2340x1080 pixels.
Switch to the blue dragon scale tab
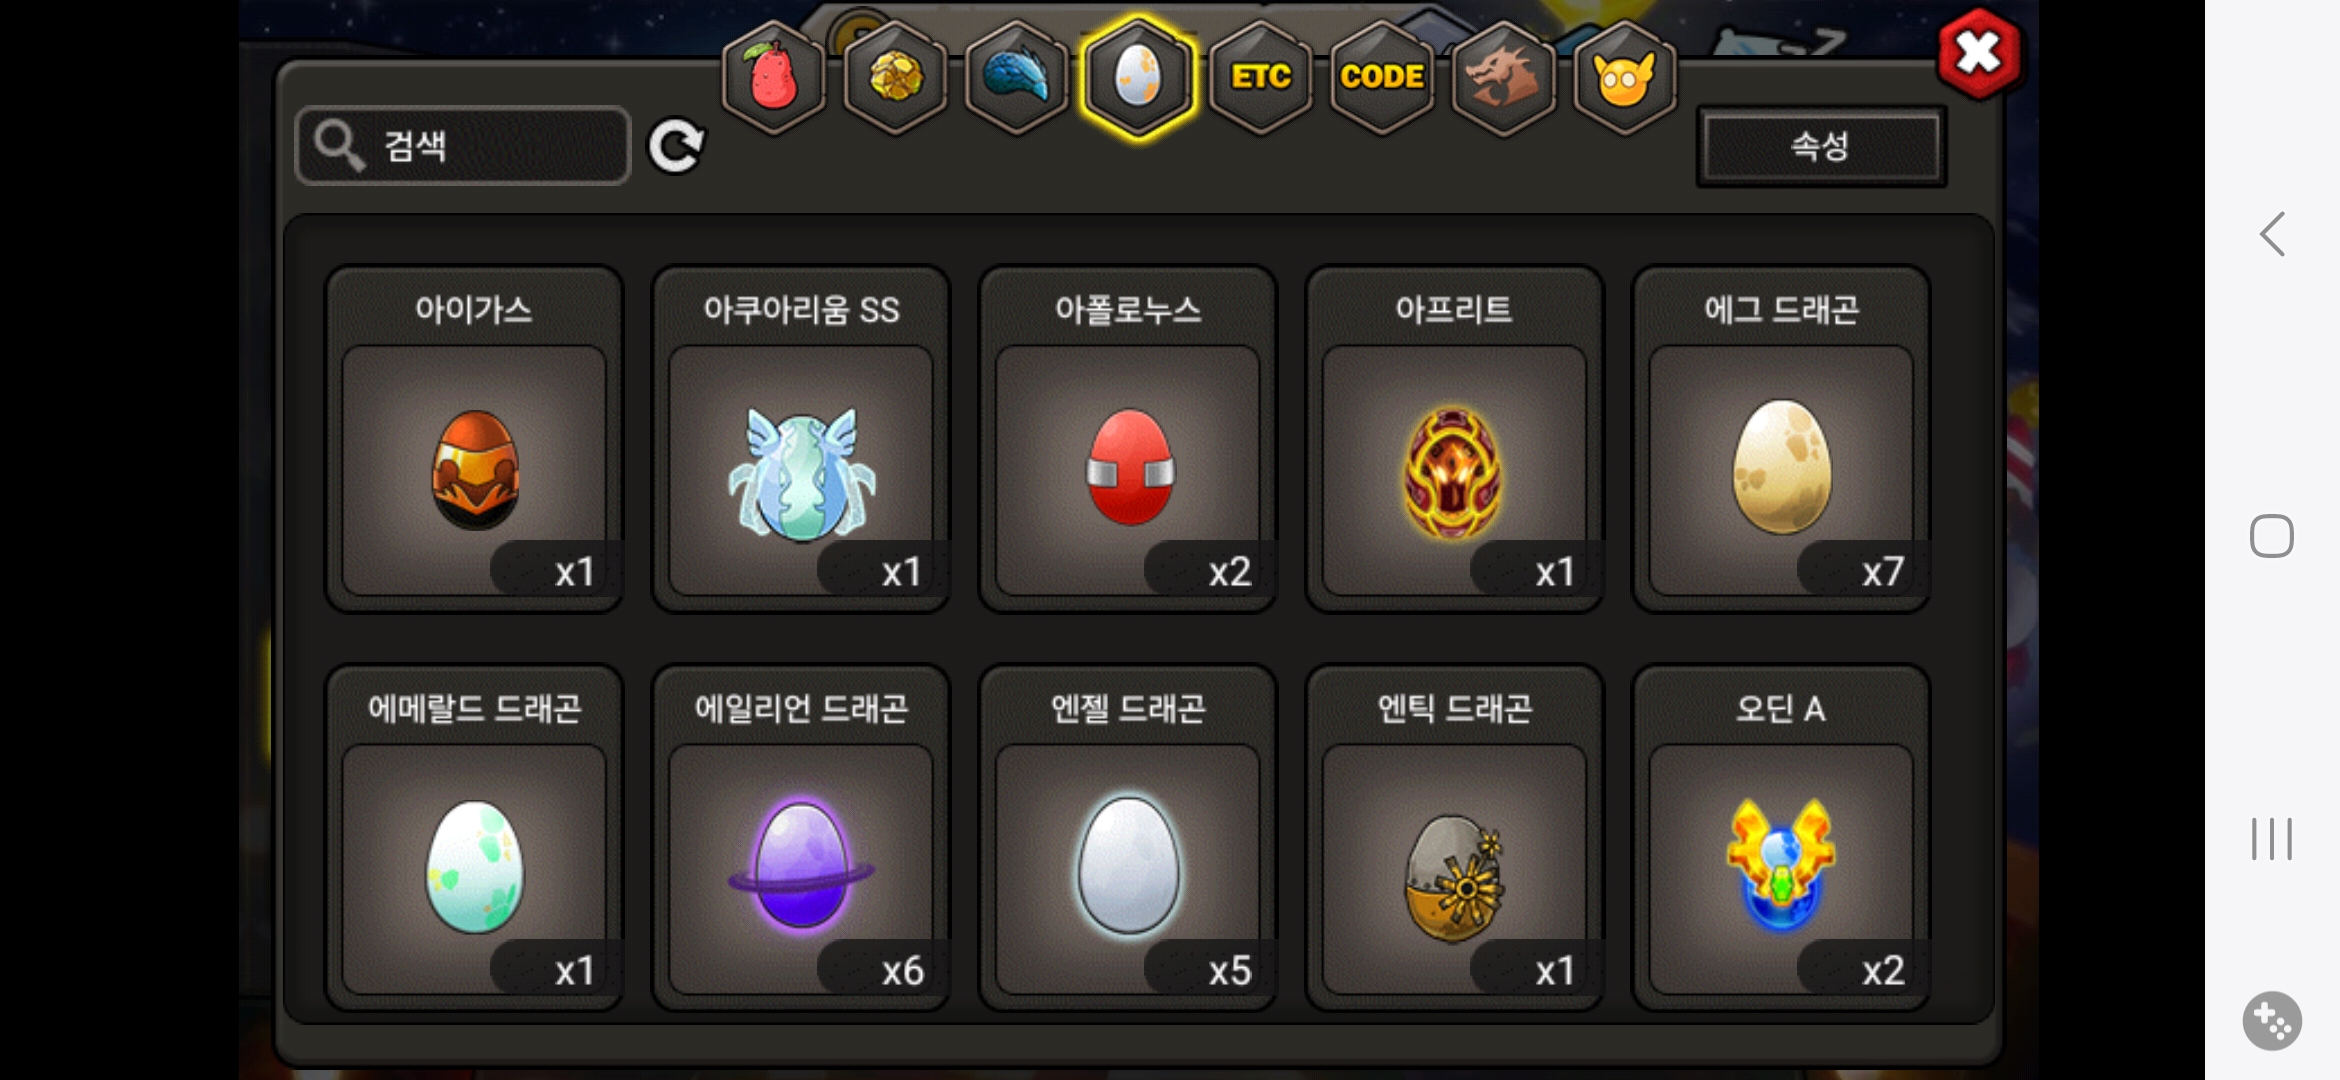tap(1017, 77)
